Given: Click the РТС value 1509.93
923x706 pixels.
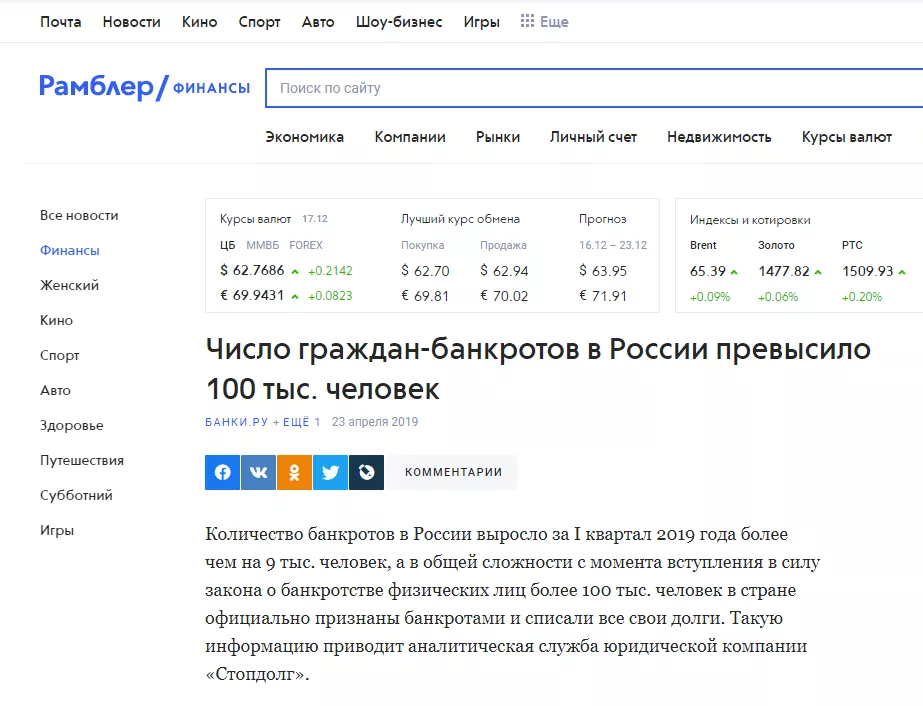Looking at the screenshot, I should (x=868, y=271).
